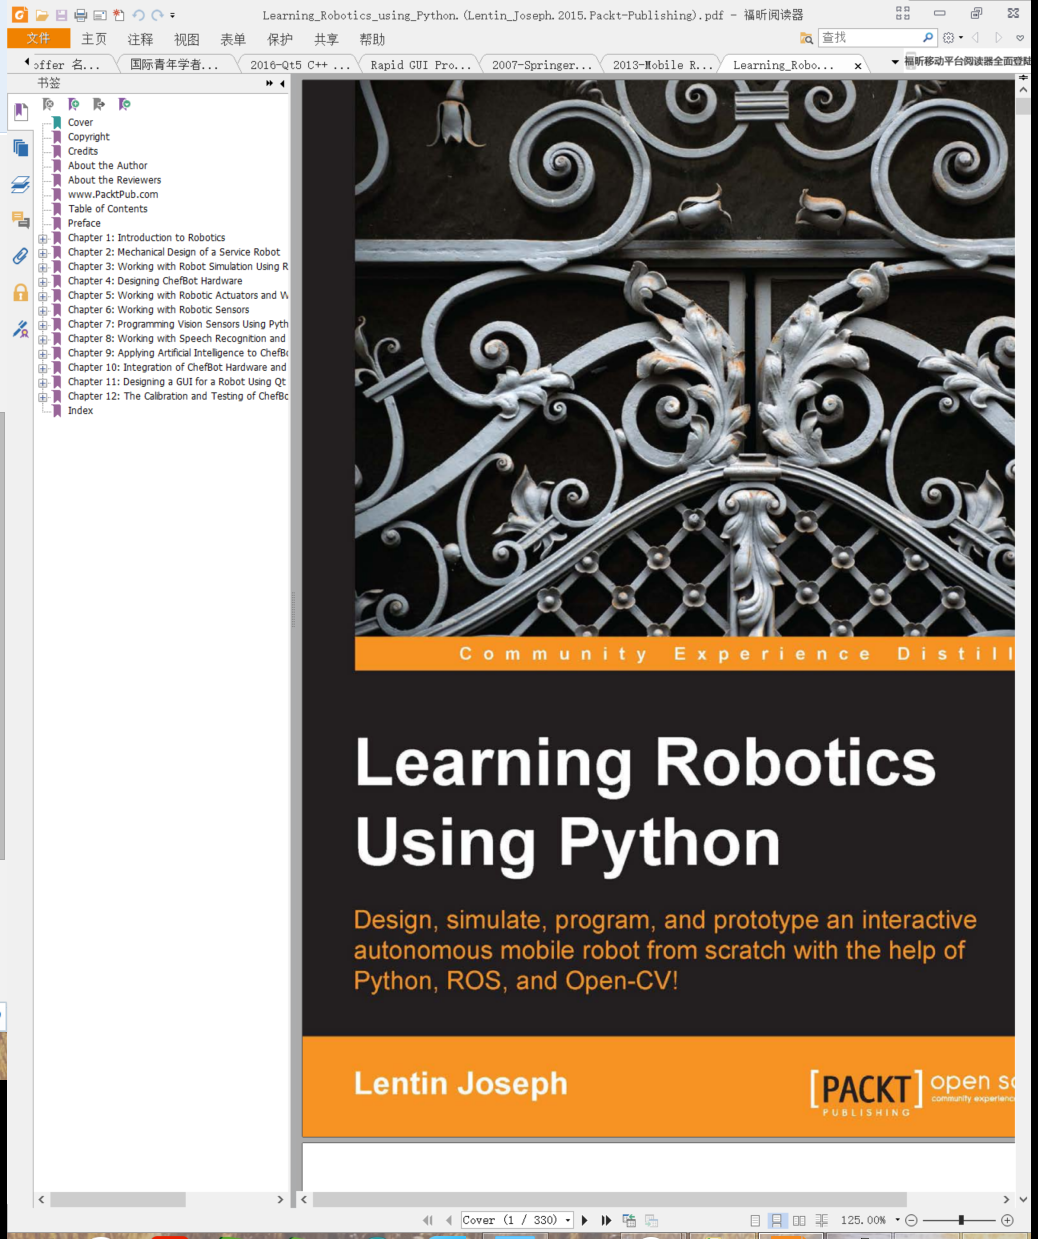Close the Learning_Robo document tab
The height and width of the screenshot is (1239, 1038).
[857, 65]
